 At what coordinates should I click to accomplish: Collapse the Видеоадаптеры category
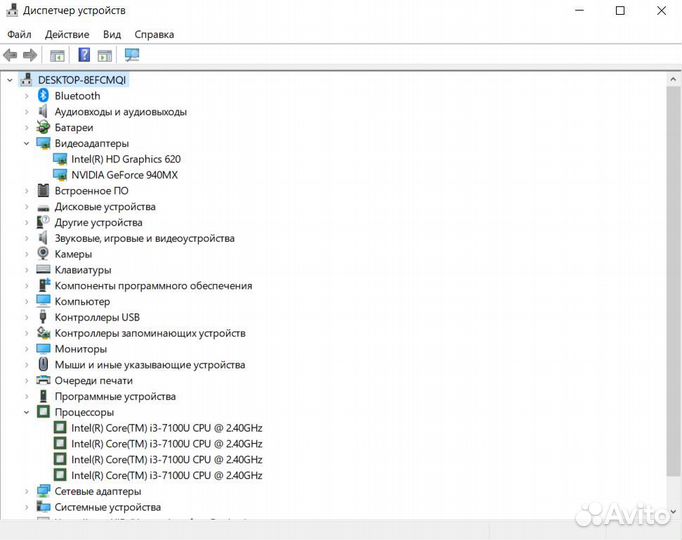click(27, 143)
